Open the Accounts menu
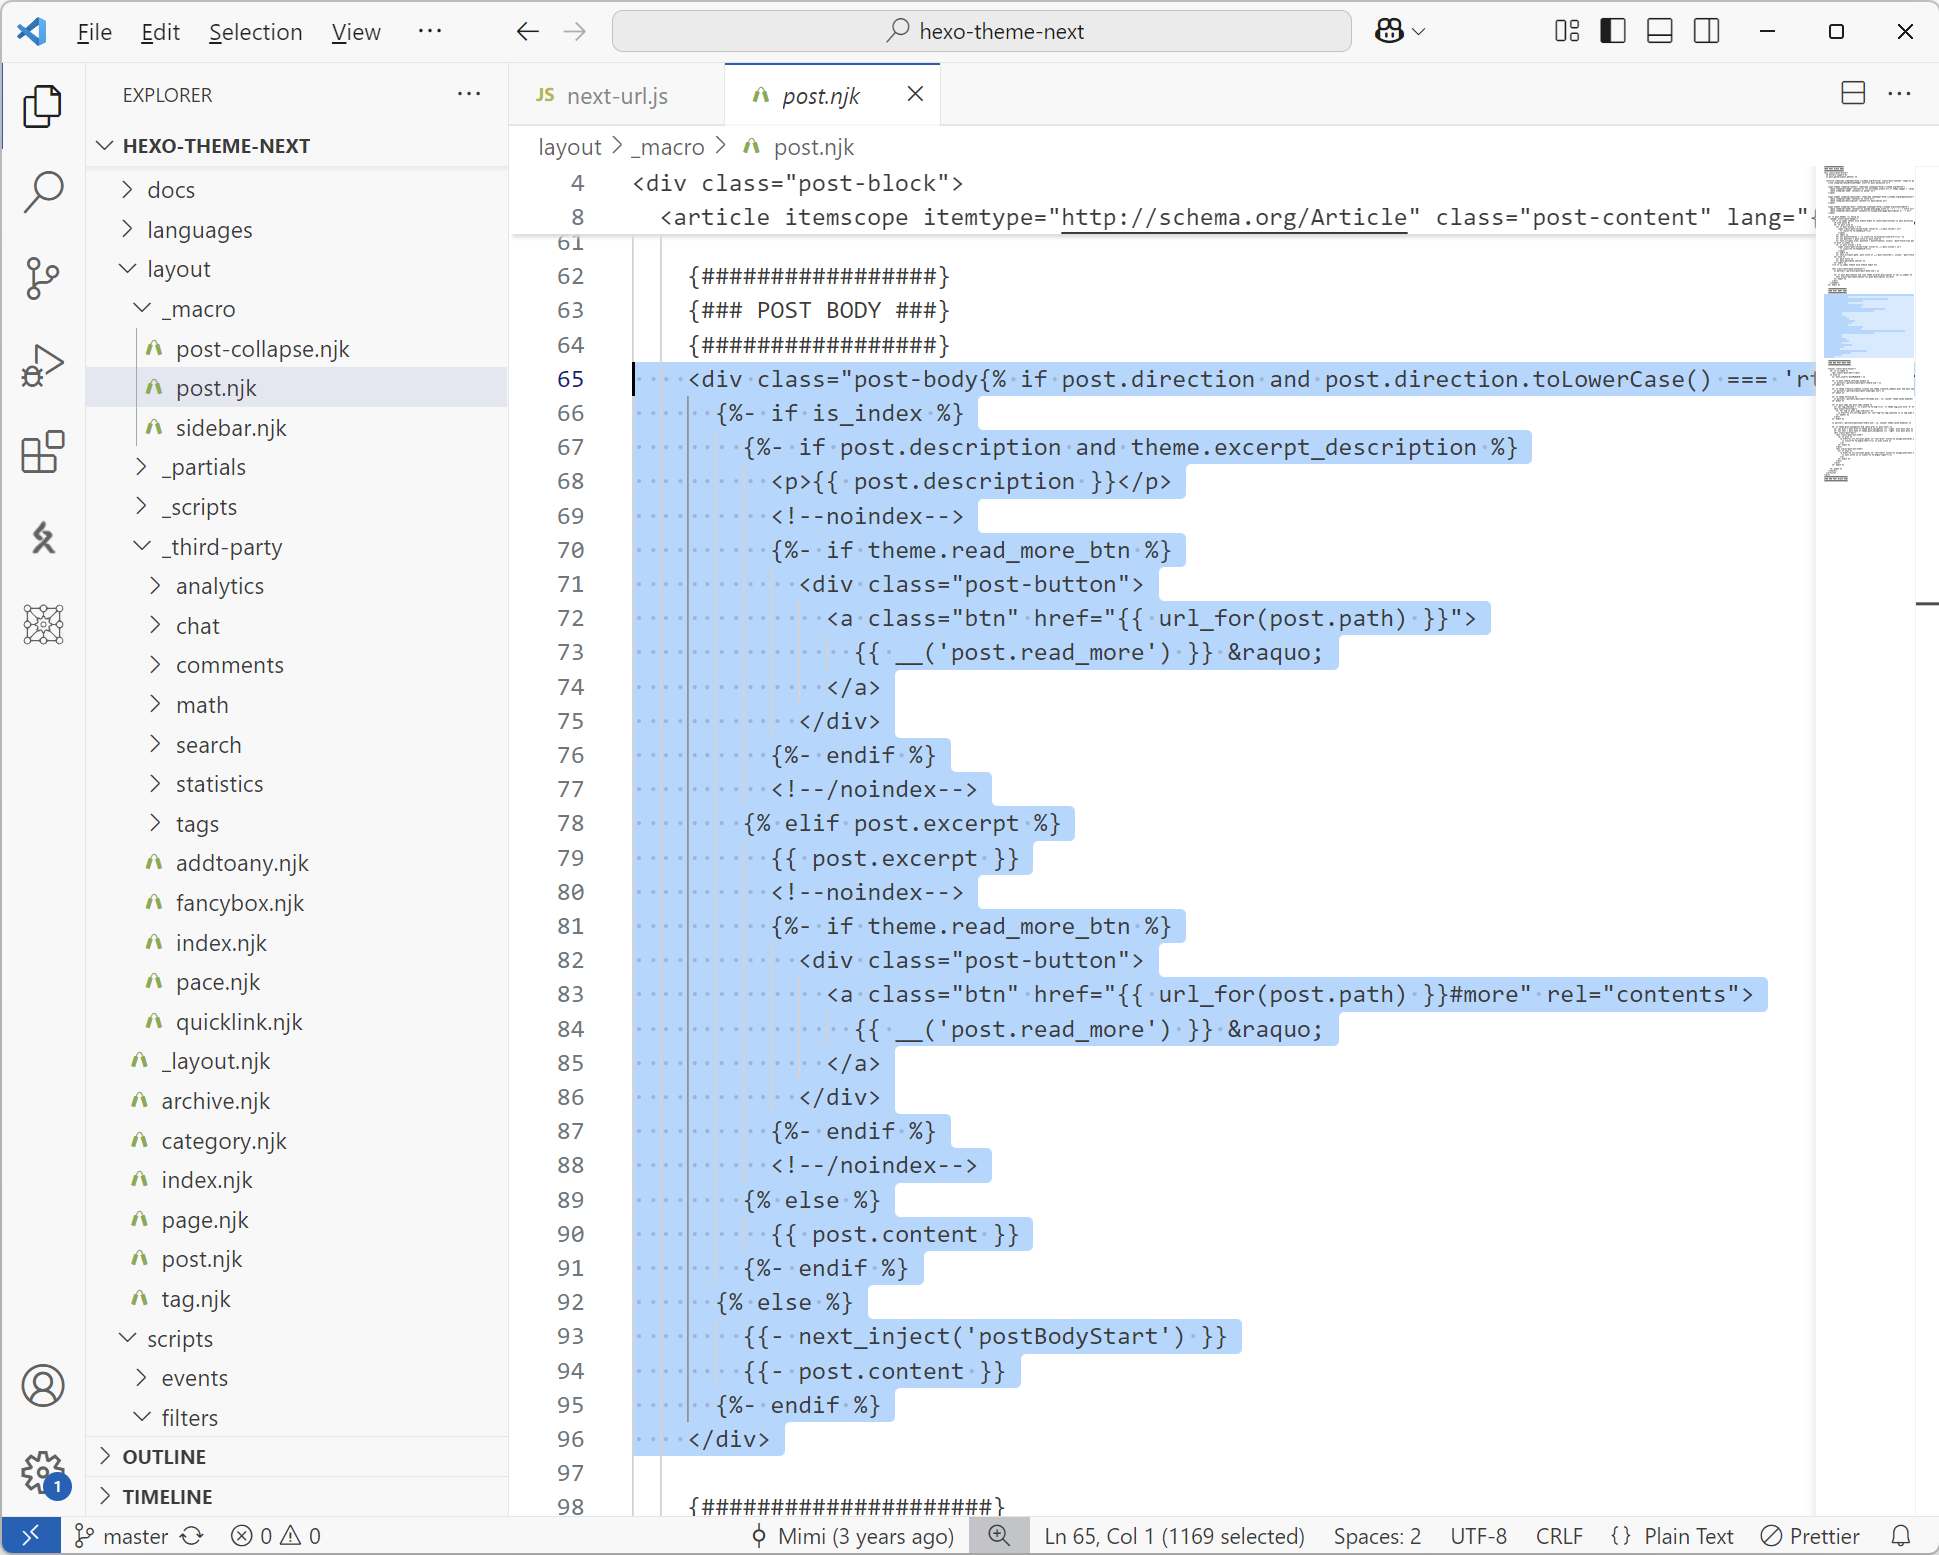1939x1555 pixels. (x=43, y=1386)
